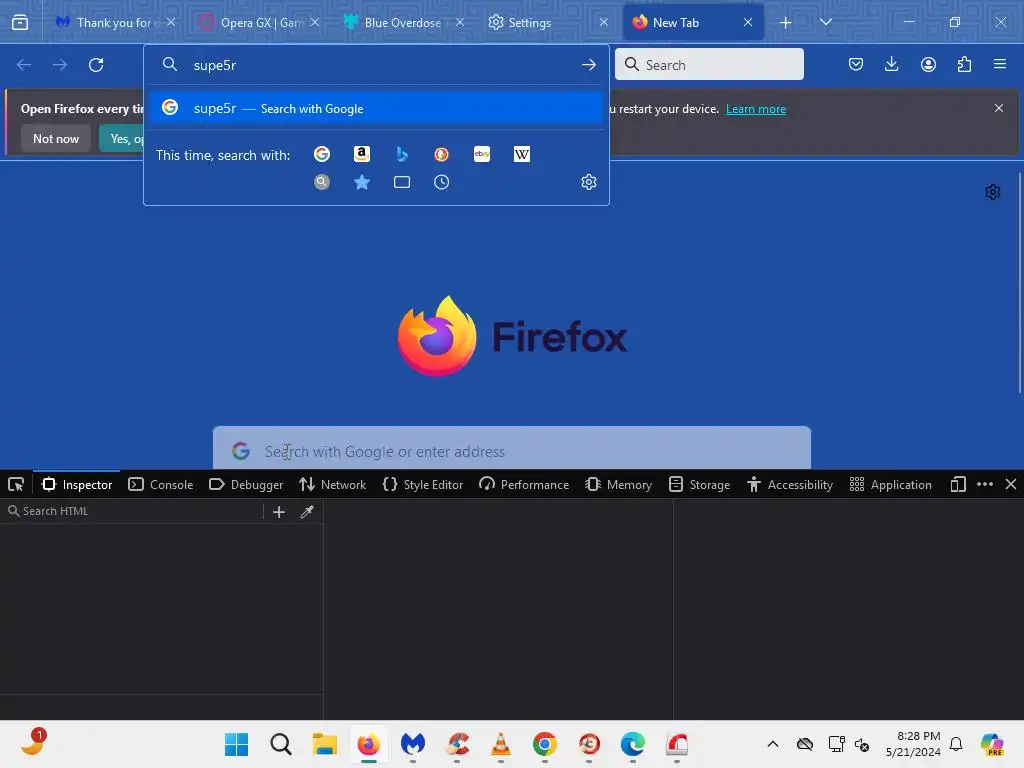Select the Inspector tab

click(x=77, y=485)
